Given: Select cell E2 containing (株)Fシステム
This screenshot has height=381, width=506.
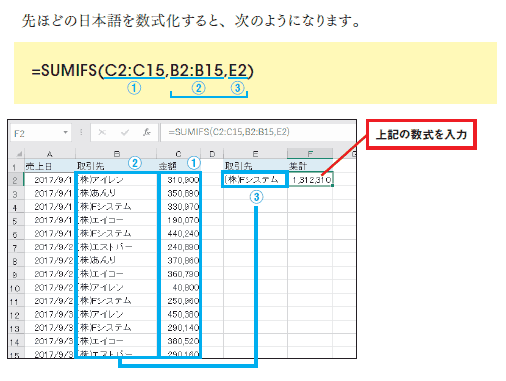Looking at the screenshot, I should (x=255, y=180).
